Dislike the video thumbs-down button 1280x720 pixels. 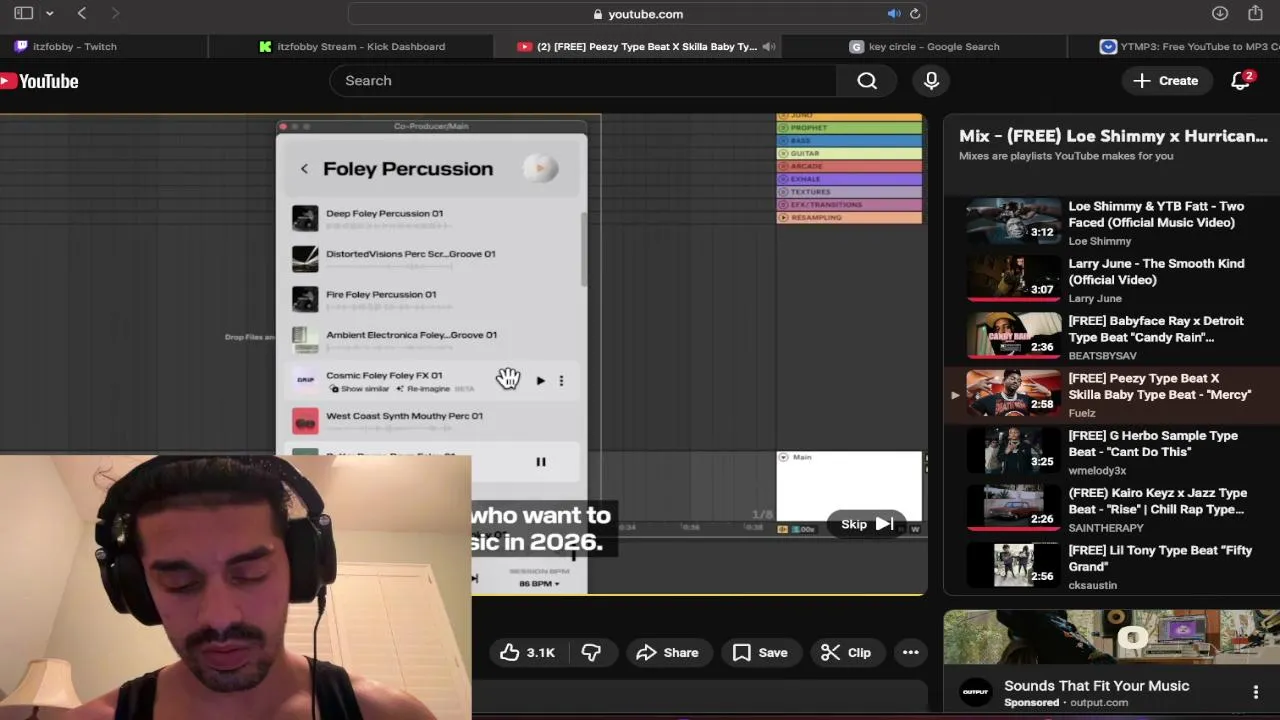(x=591, y=652)
